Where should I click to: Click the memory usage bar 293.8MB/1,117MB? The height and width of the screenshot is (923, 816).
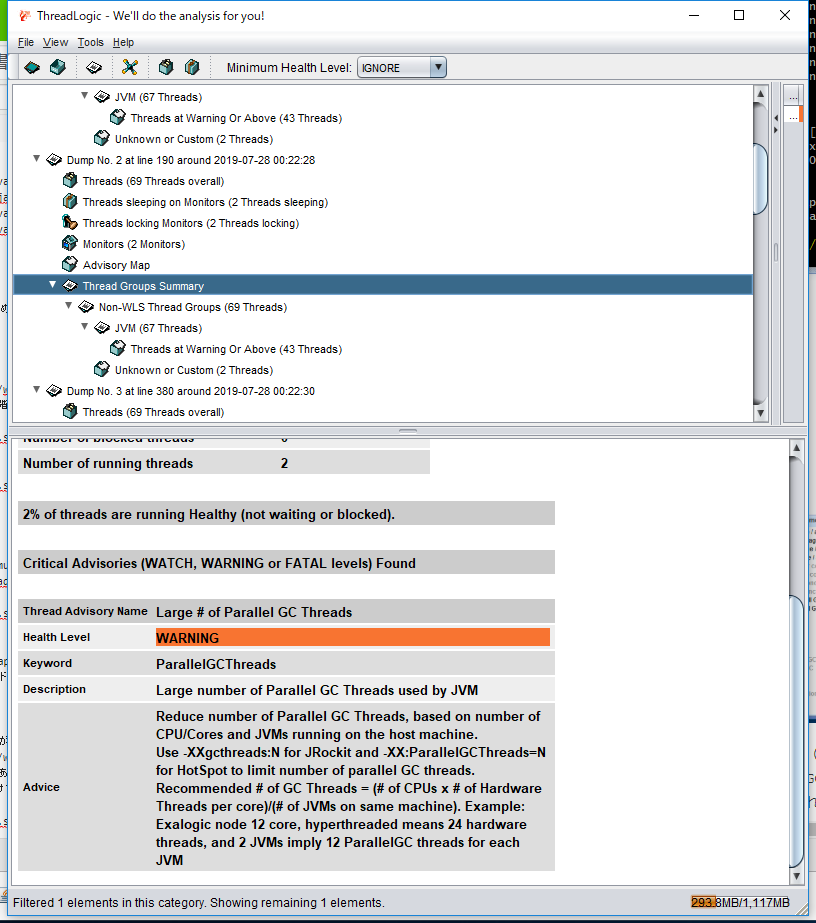tap(740, 902)
